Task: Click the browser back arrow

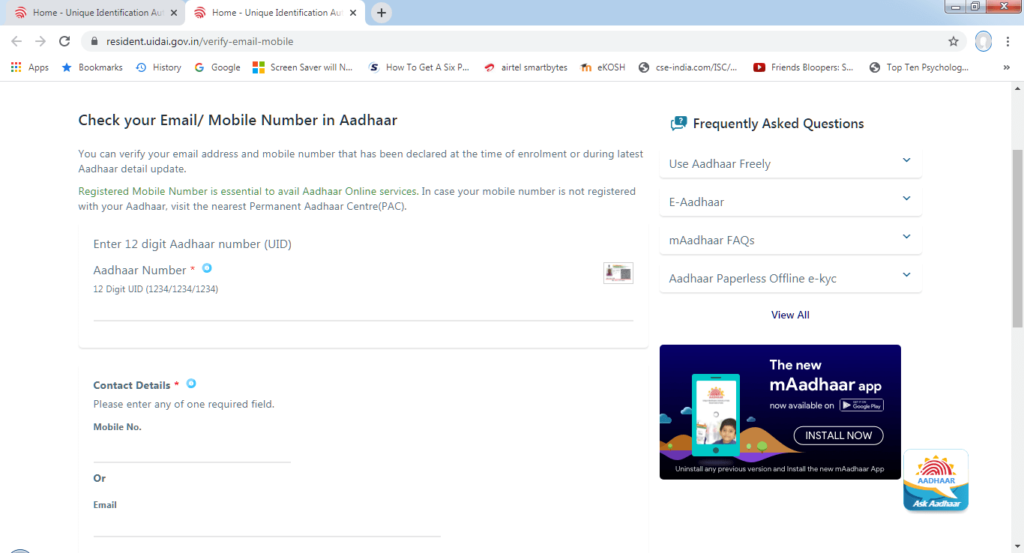Action: tap(17, 41)
